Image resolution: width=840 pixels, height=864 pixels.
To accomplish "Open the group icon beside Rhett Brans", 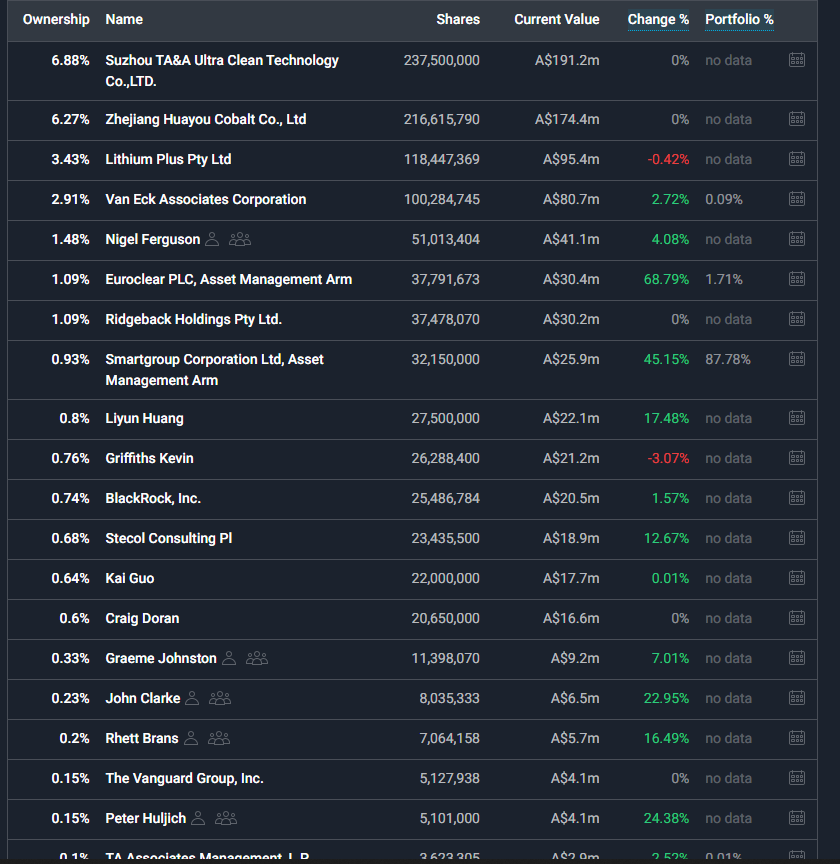I will [x=219, y=738].
